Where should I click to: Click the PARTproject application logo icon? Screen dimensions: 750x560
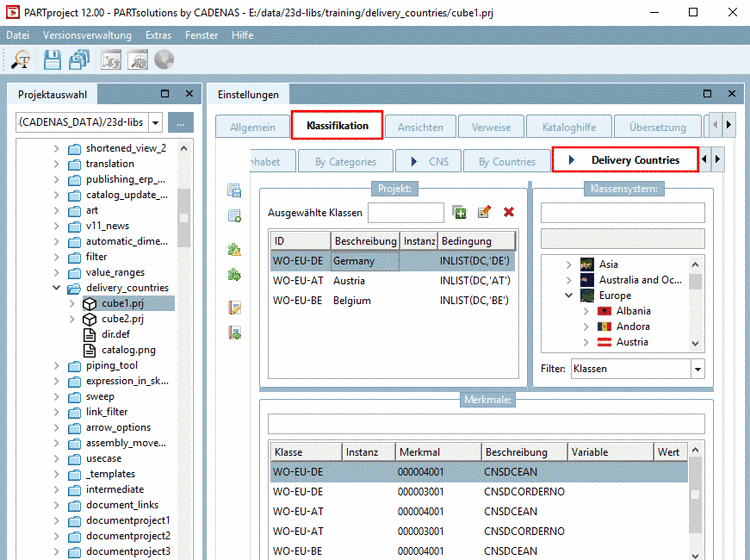13,12
